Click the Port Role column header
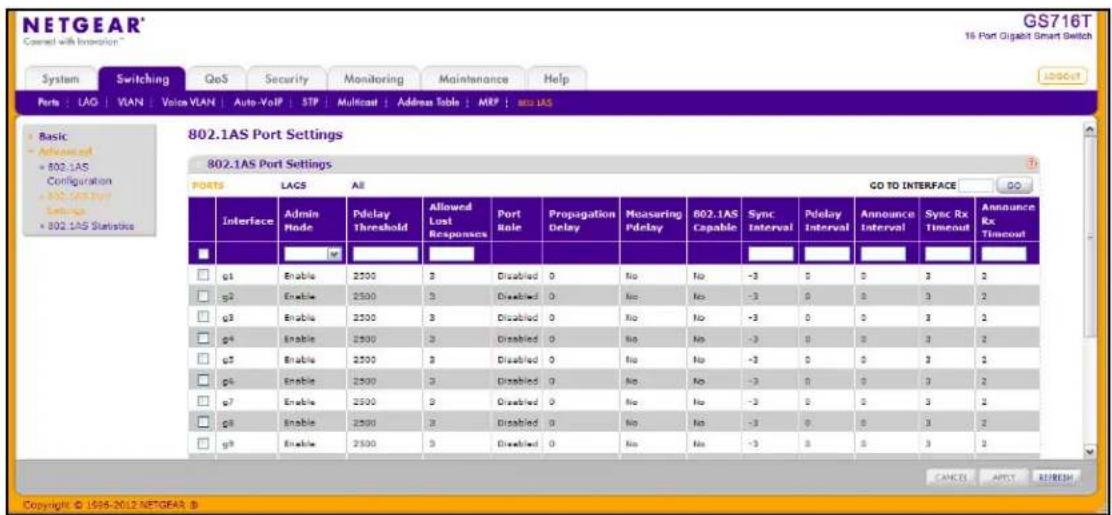The width and height of the screenshot is (1112, 515). [x=515, y=221]
